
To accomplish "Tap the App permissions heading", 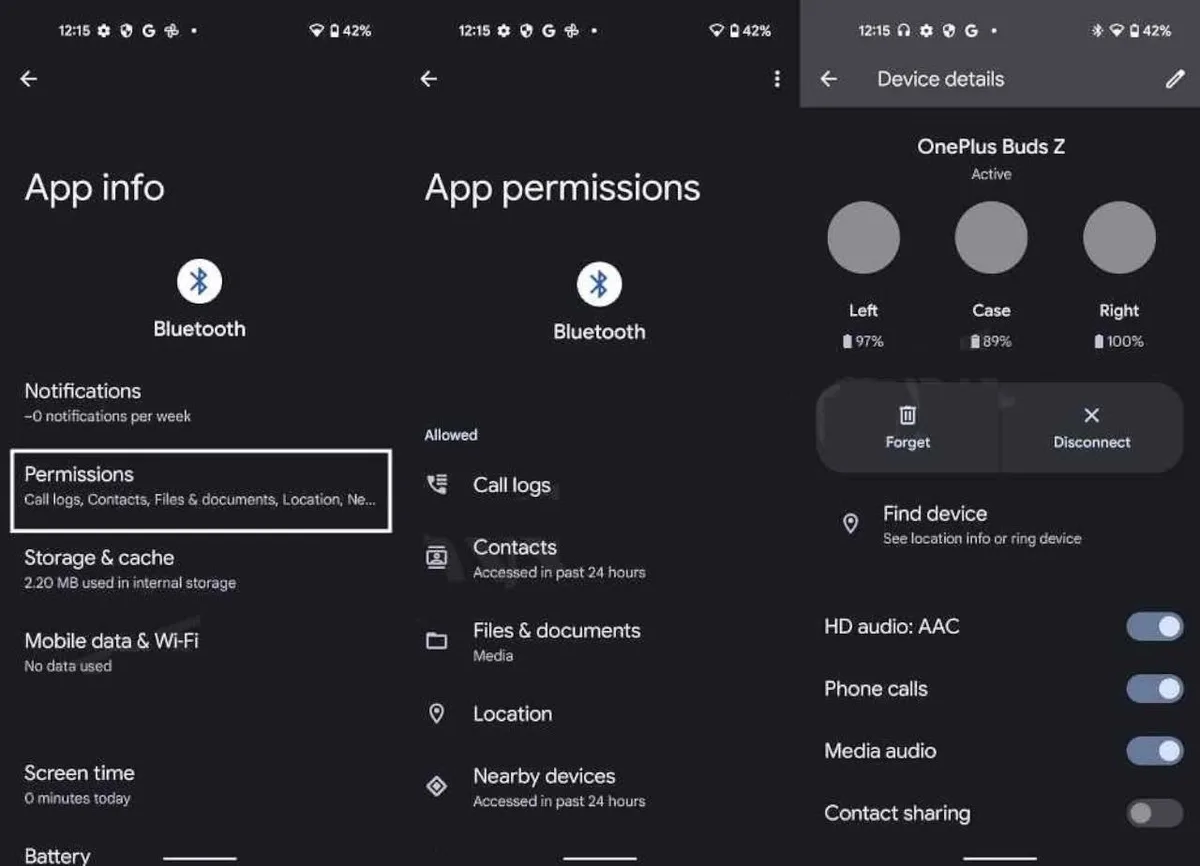I will click(x=562, y=188).
